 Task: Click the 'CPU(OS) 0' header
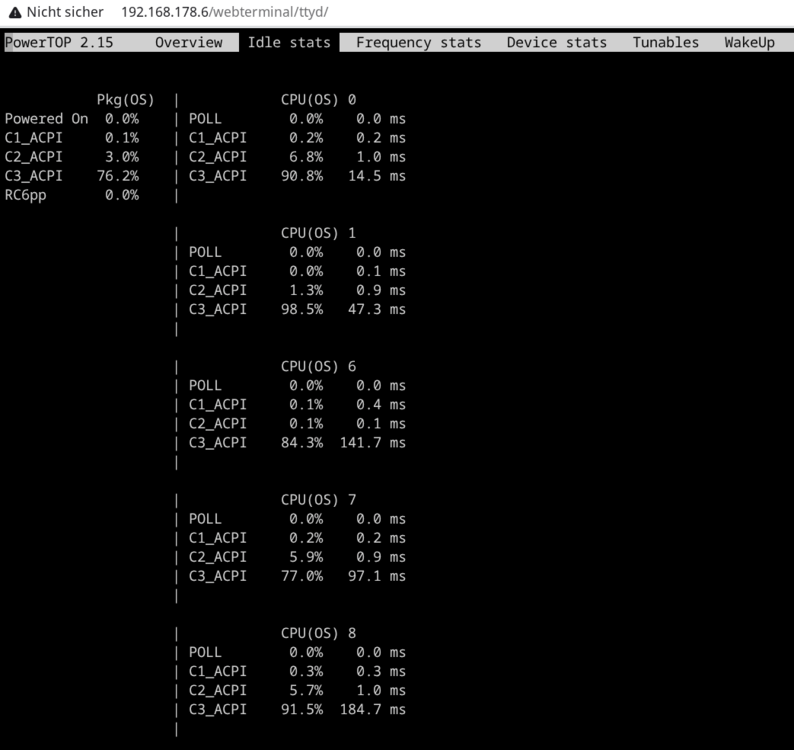319,100
